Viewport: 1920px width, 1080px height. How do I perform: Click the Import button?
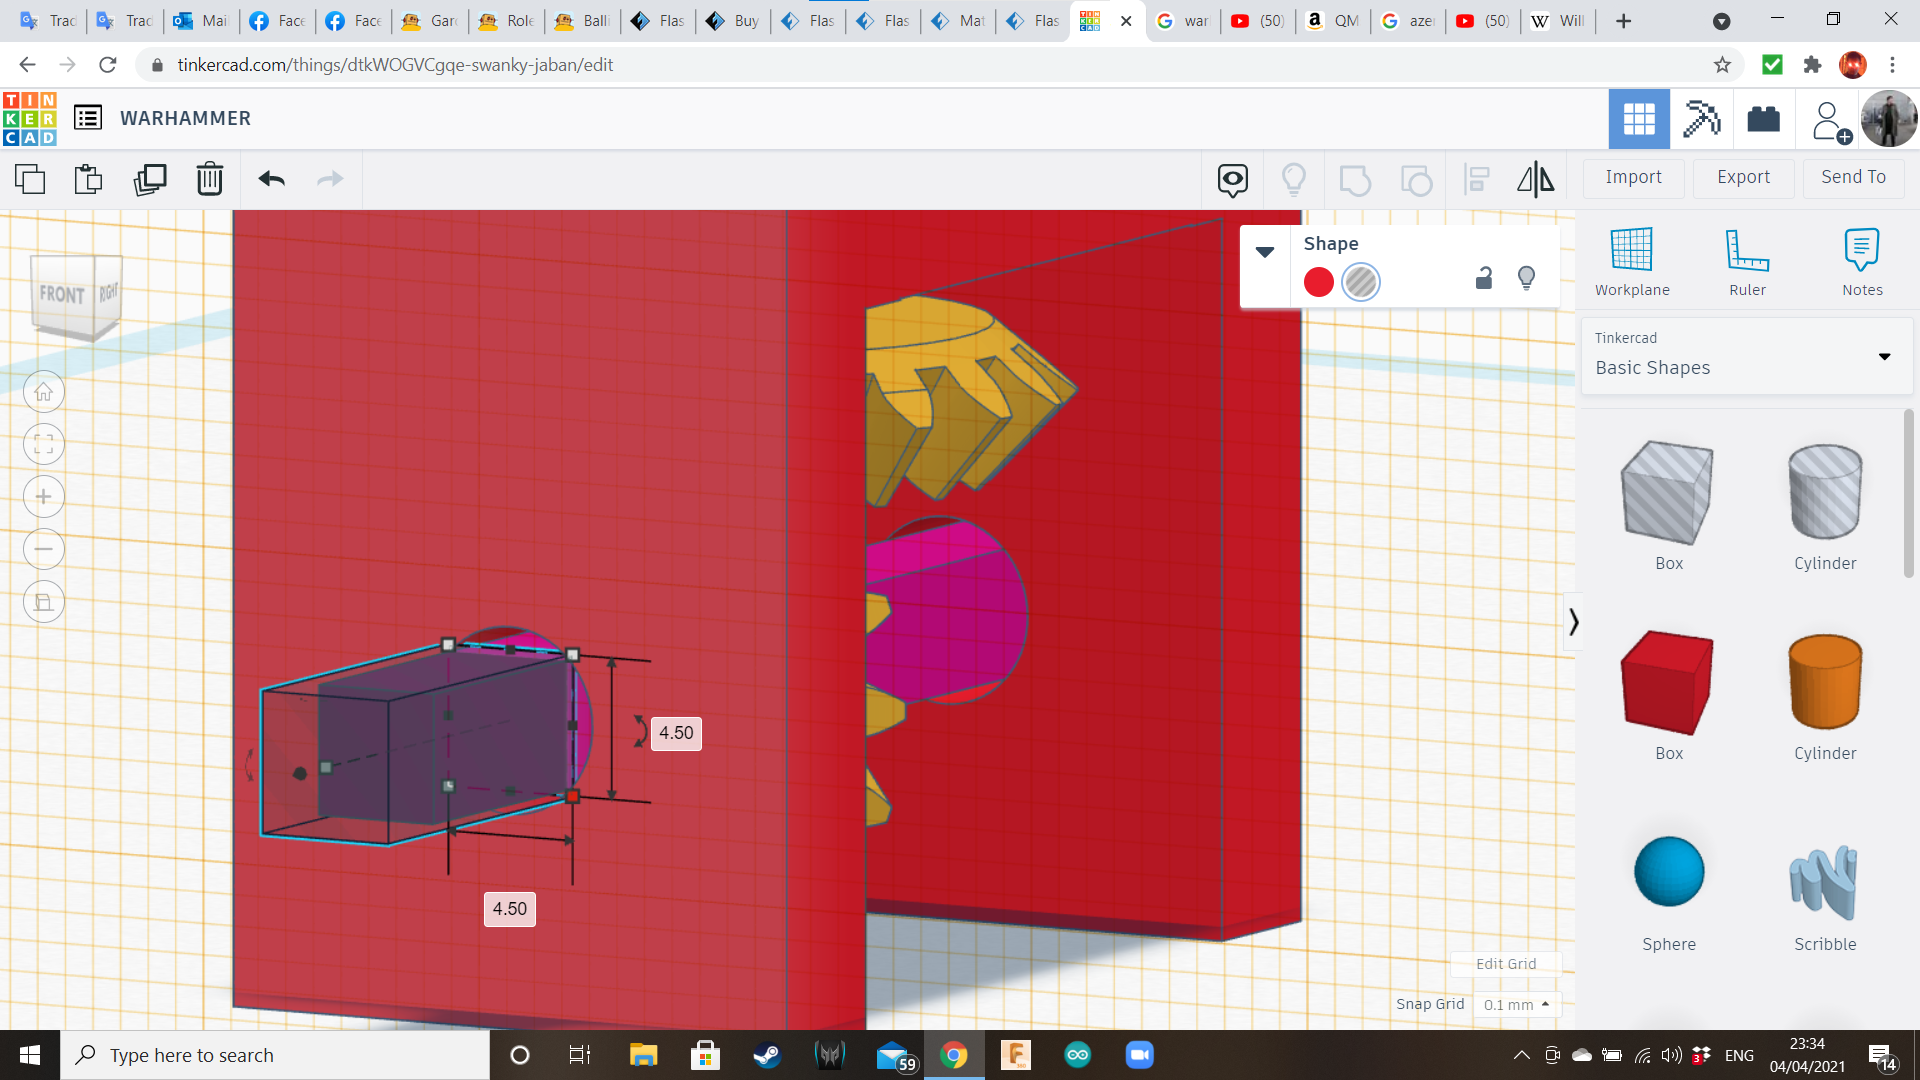pyautogui.click(x=1633, y=177)
